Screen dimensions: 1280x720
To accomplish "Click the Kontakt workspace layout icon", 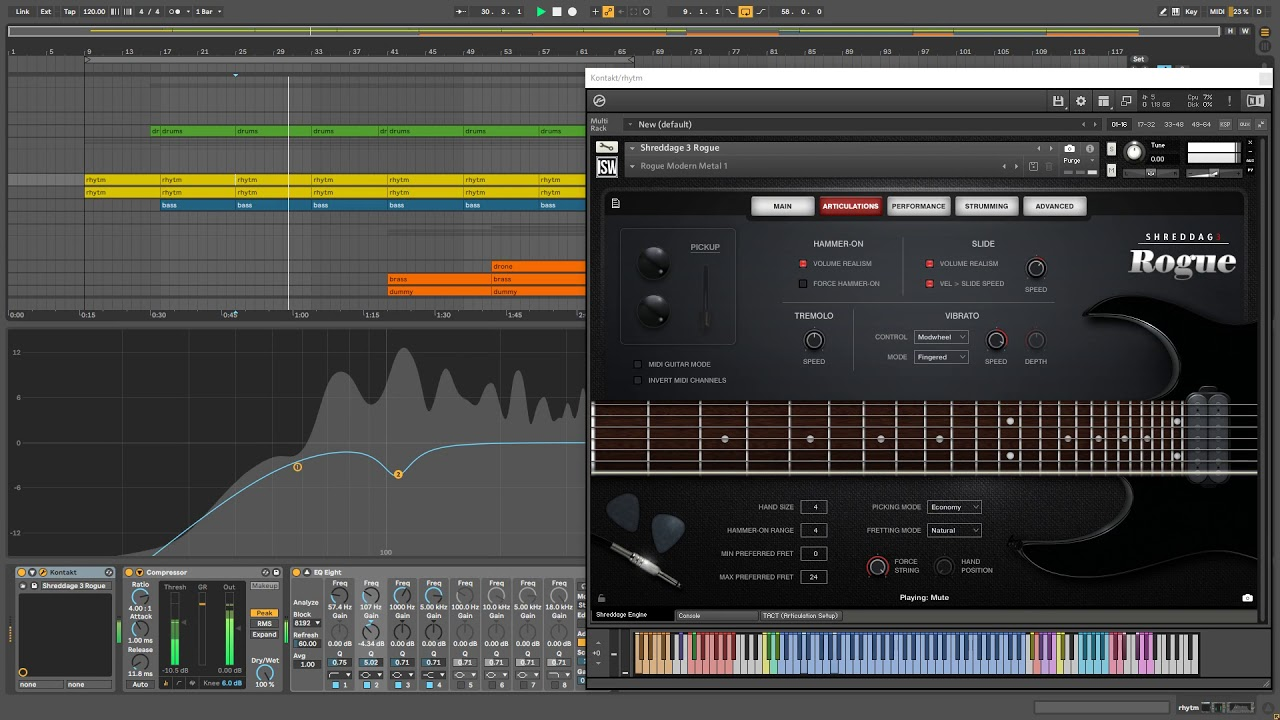I will [1104, 101].
